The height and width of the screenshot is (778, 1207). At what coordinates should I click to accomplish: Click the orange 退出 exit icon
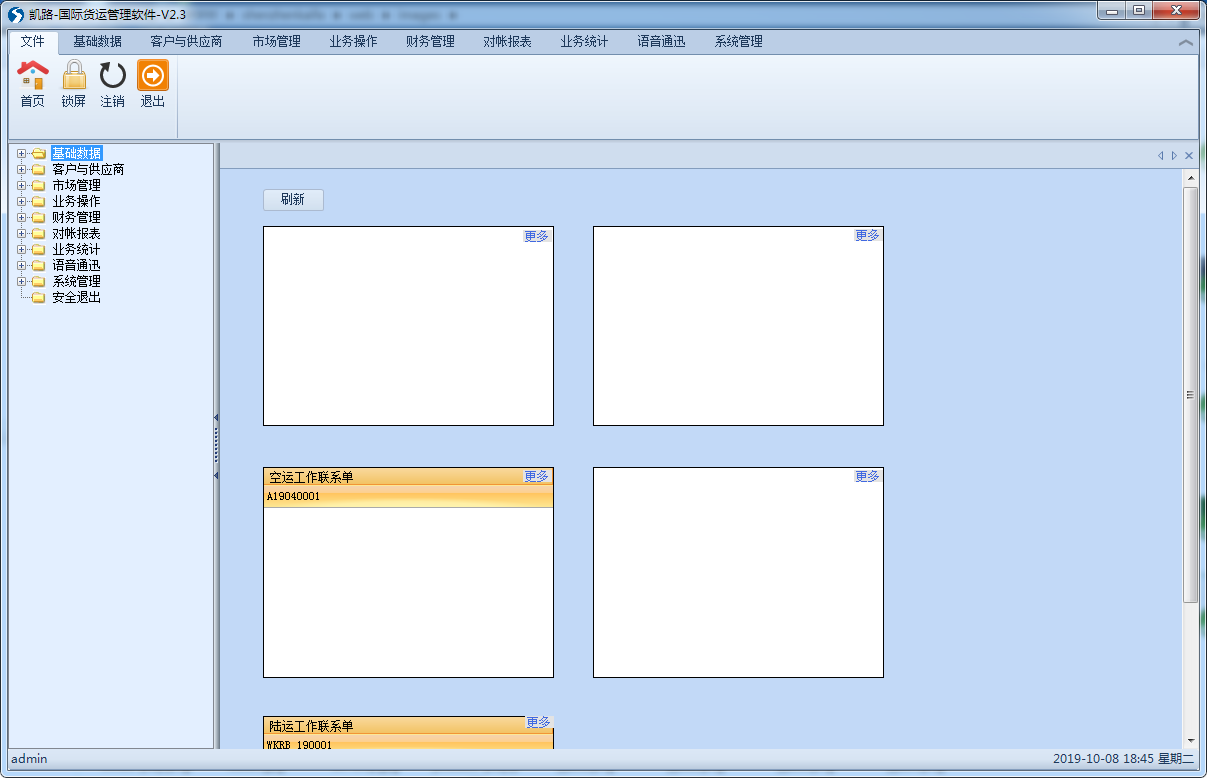[153, 76]
